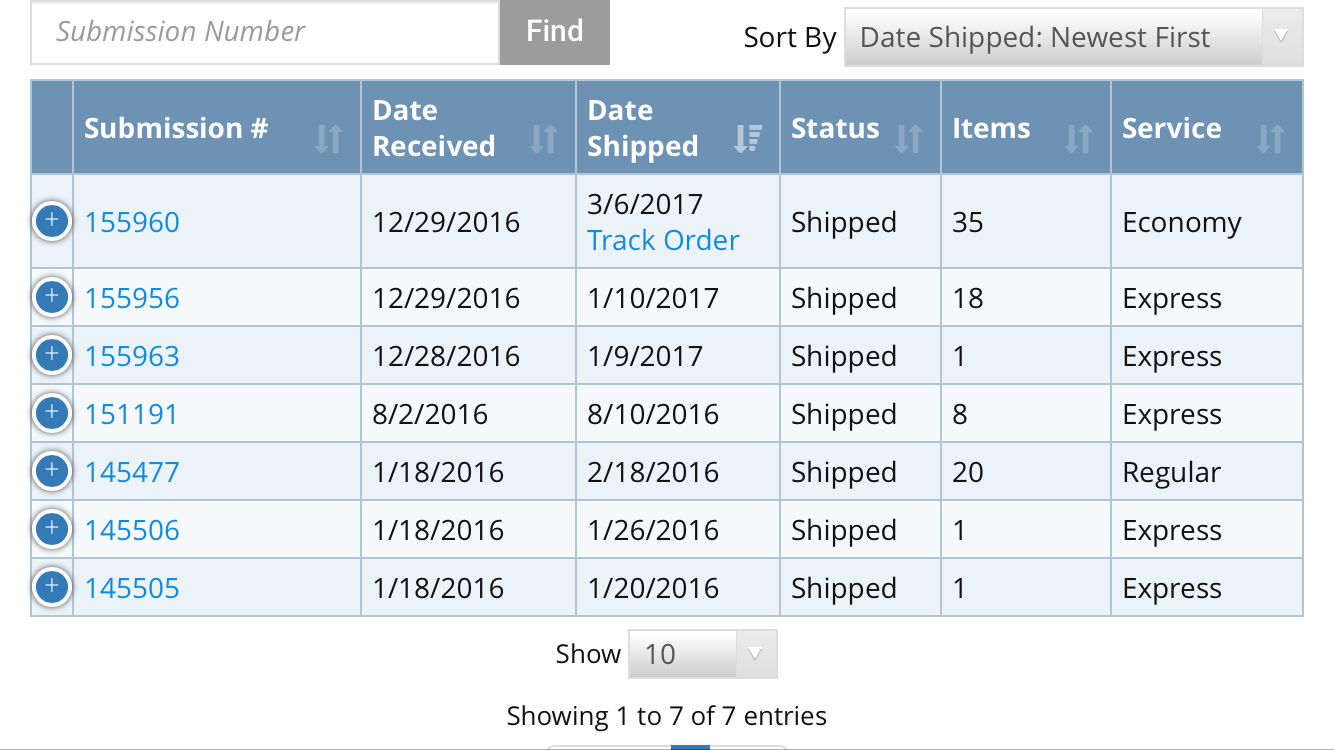
Task: Sort by Submission # column arrows
Action: coord(328,138)
